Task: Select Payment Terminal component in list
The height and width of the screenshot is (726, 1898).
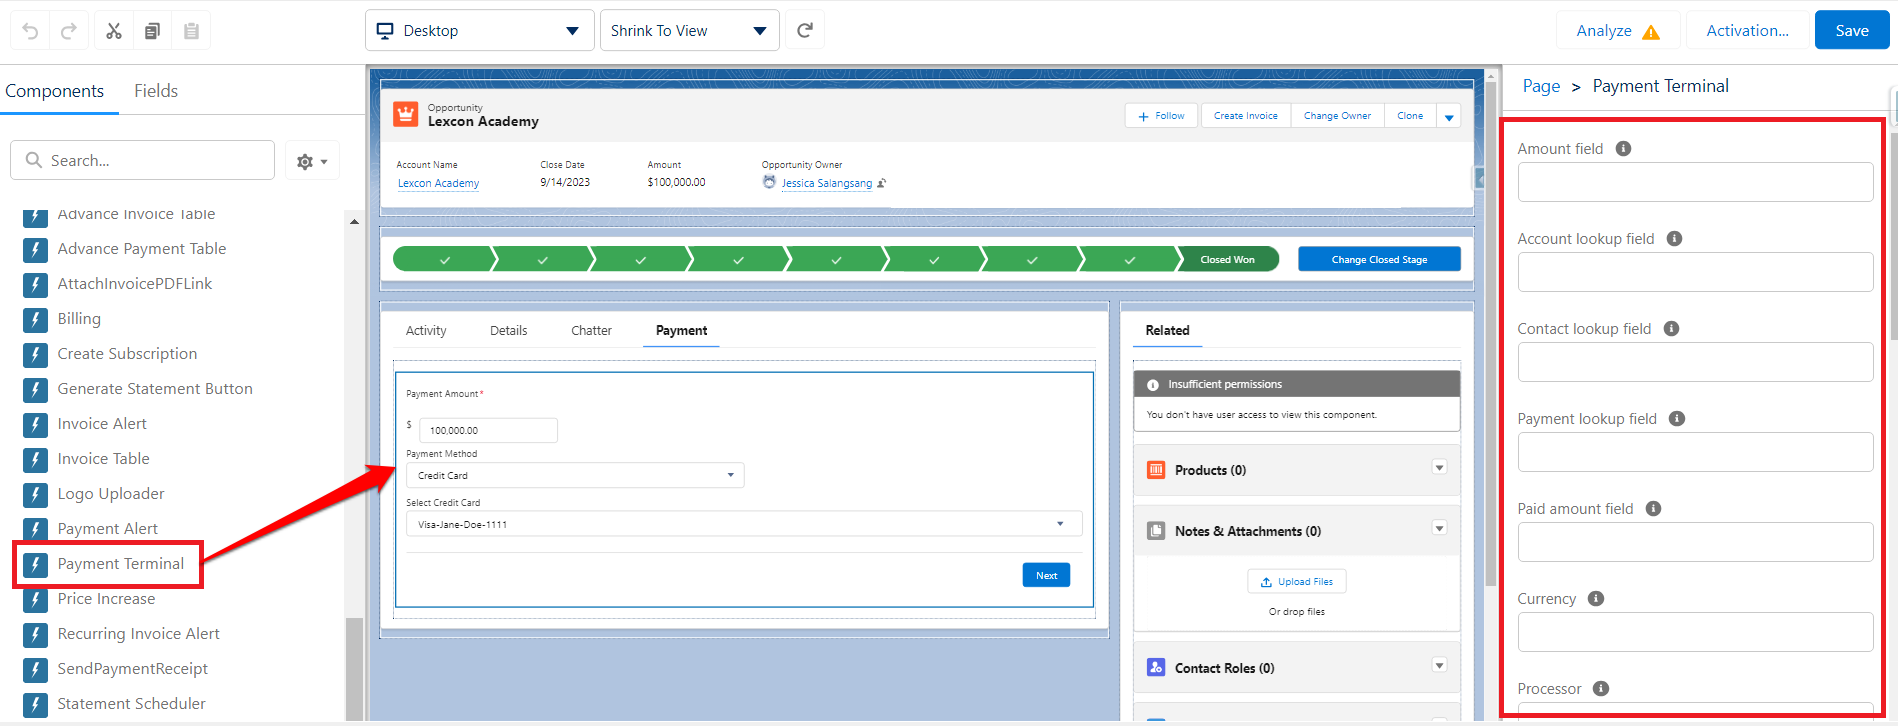Action: [x=120, y=564]
